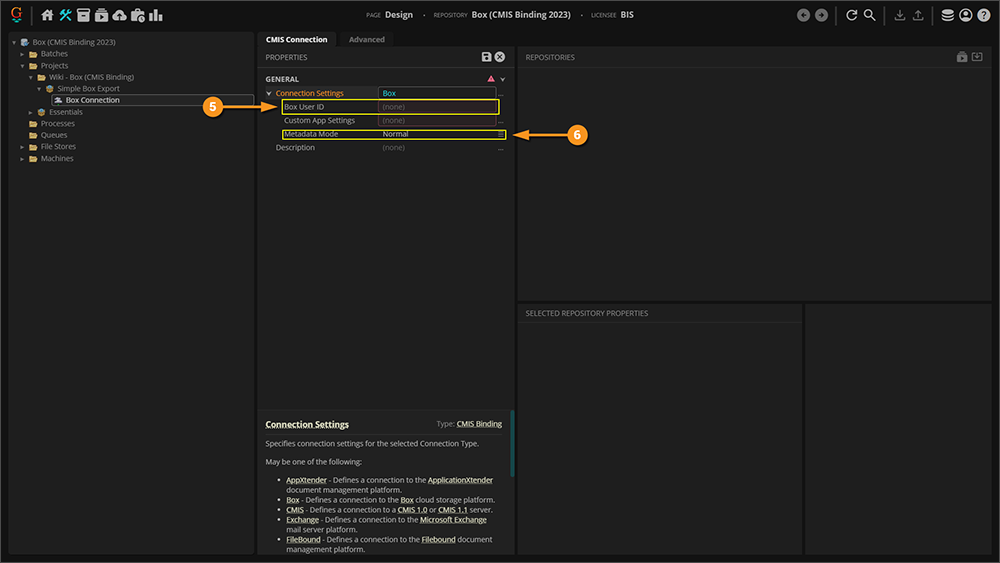This screenshot has height=563, width=1000.
Task: Open the Exchange help link
Action: click(x=302, y=520)
